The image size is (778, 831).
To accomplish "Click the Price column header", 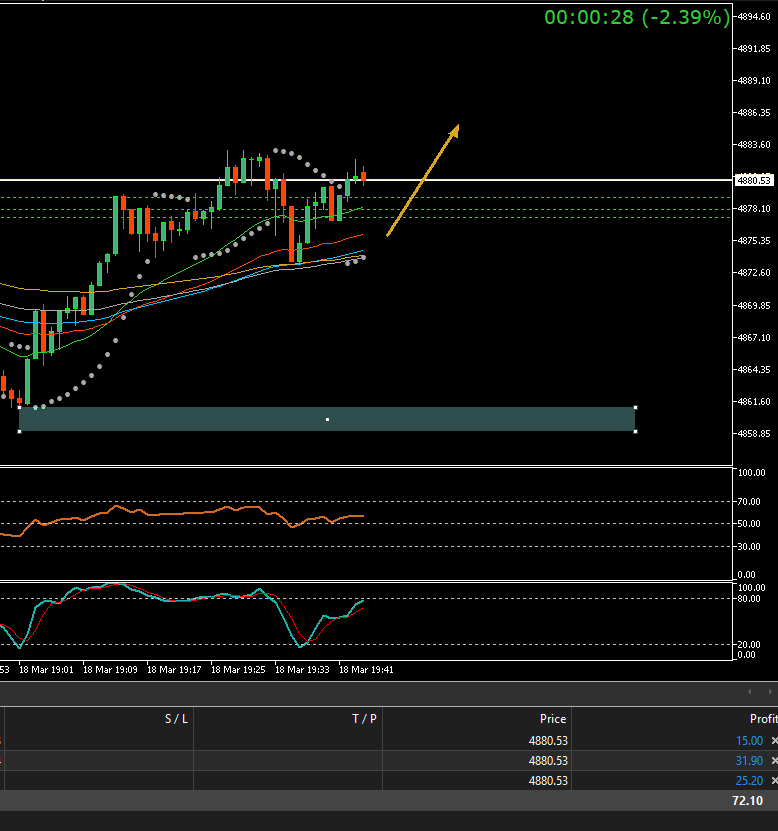I will click(x=553, y=719).
